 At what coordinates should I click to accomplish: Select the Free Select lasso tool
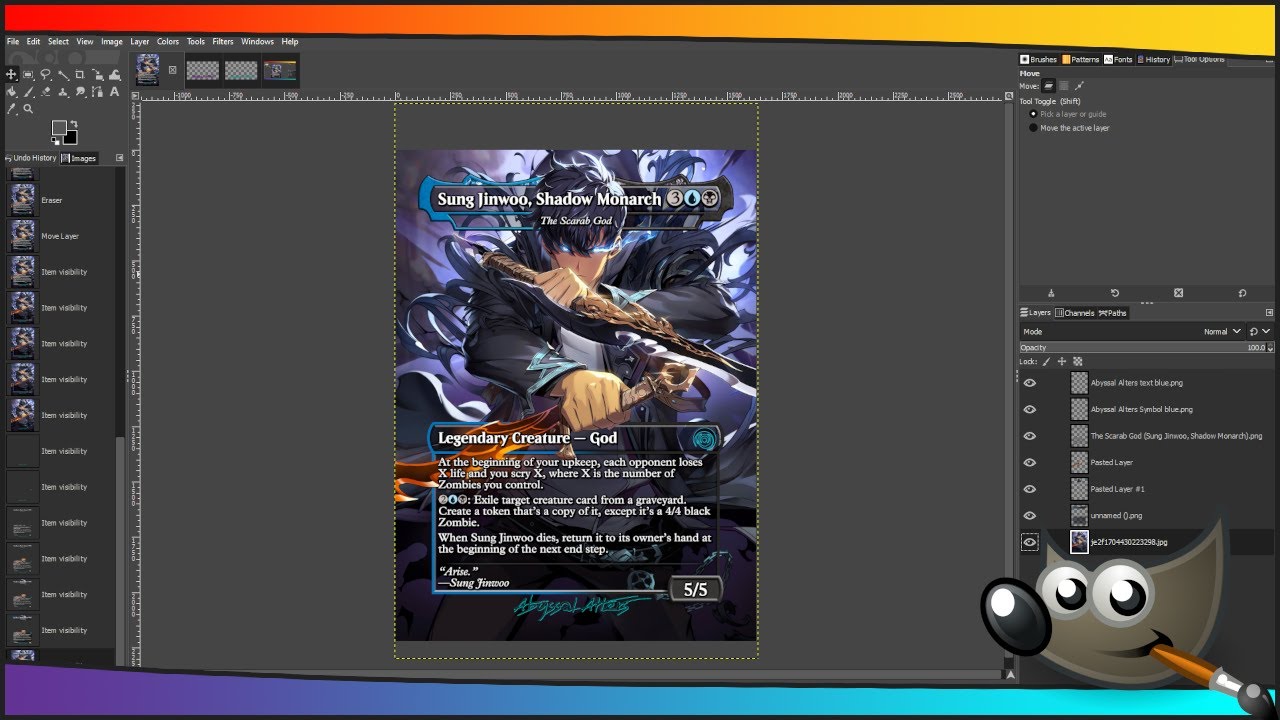tap(45, 74)
